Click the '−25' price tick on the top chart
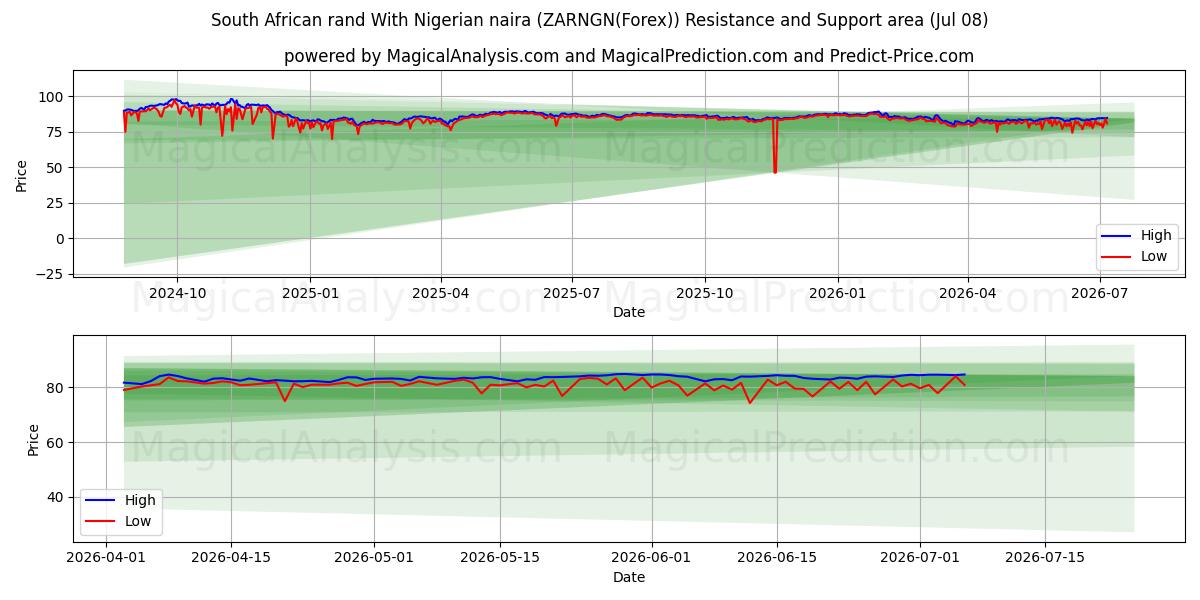Viewport: 1200px width, 600px height. coord(49,274)
